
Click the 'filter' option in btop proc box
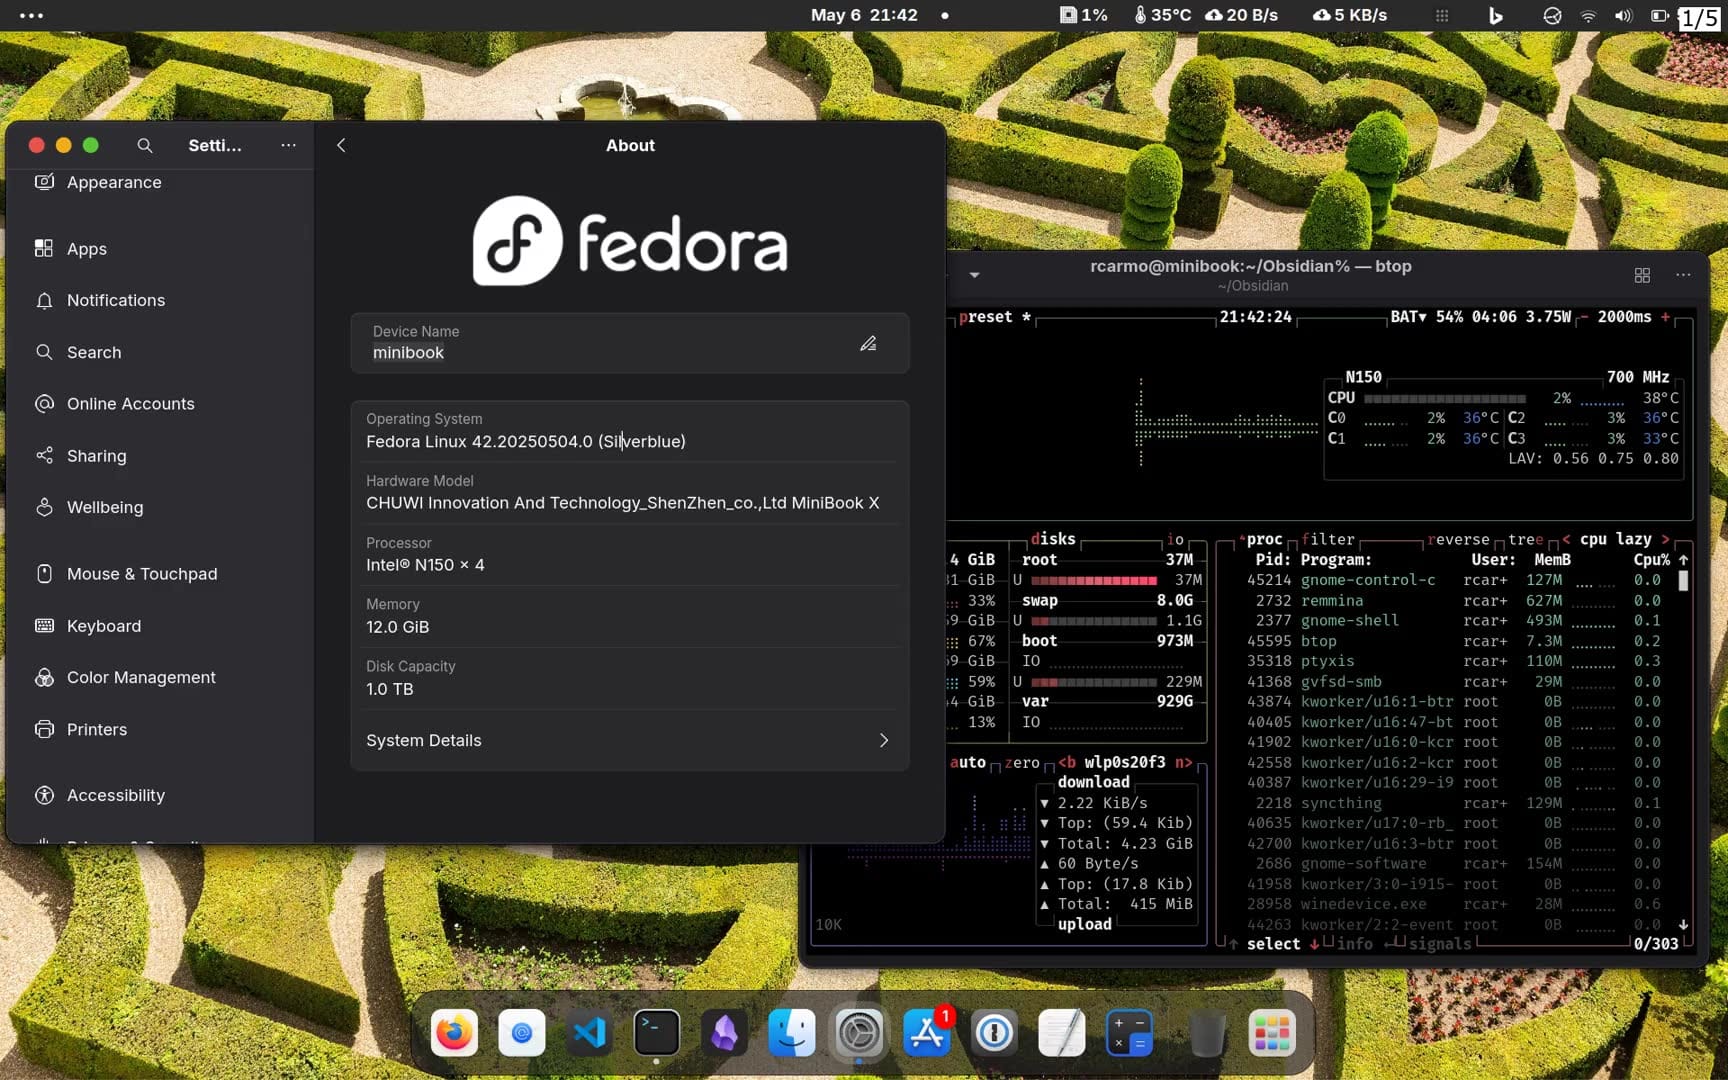click(x=1328, y=539)
